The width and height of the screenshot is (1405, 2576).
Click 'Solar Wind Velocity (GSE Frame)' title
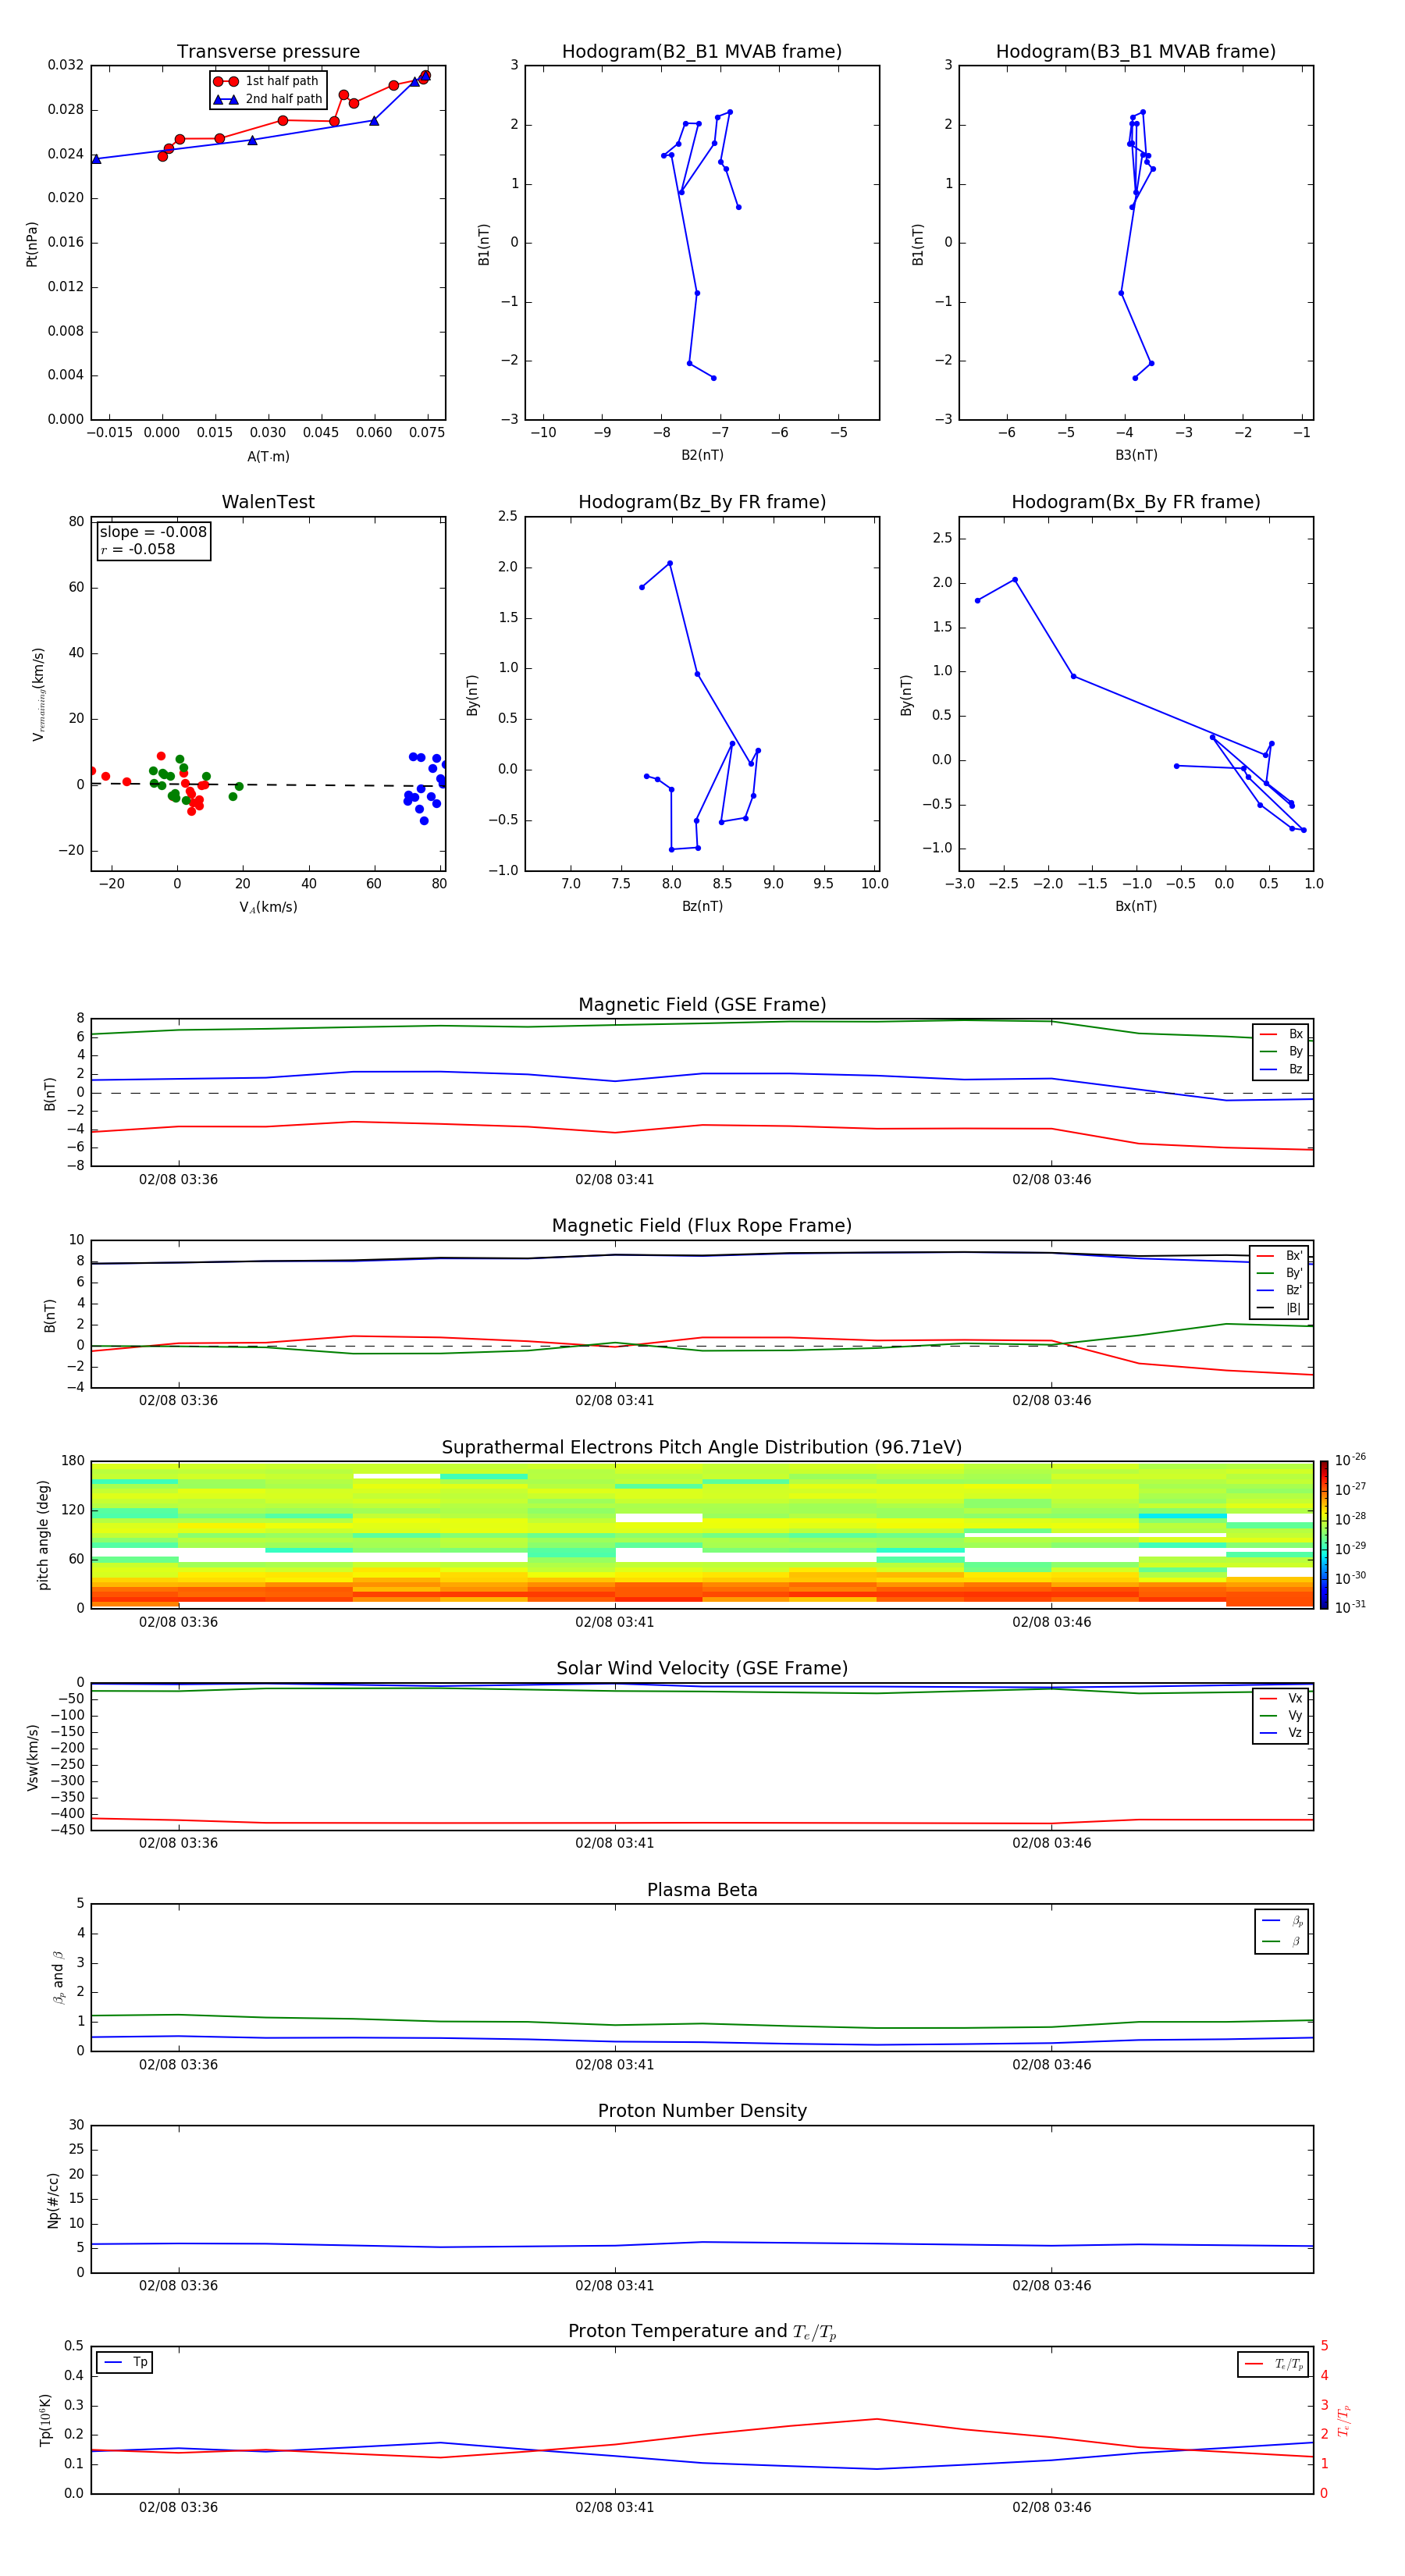[702, 1669]
